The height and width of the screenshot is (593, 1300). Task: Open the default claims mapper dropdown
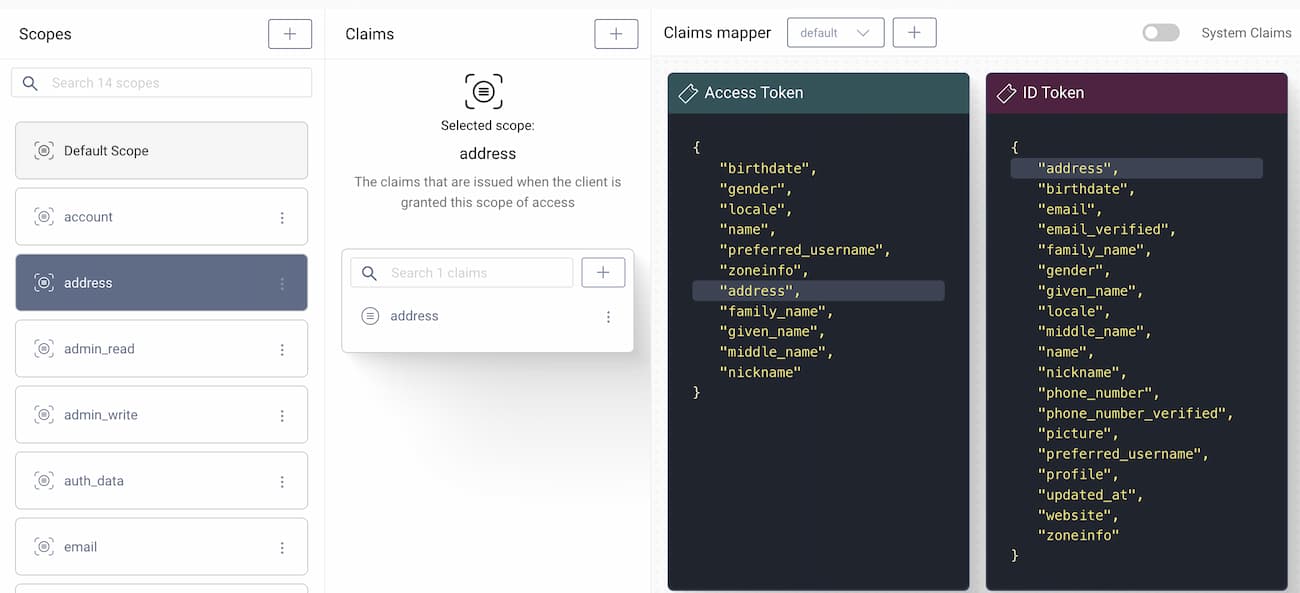coord(834,33)
